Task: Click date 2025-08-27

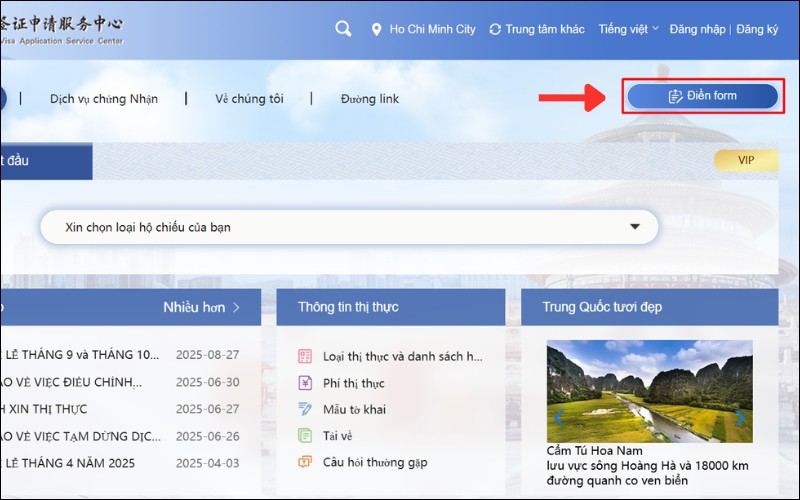Action: [207, 355]
